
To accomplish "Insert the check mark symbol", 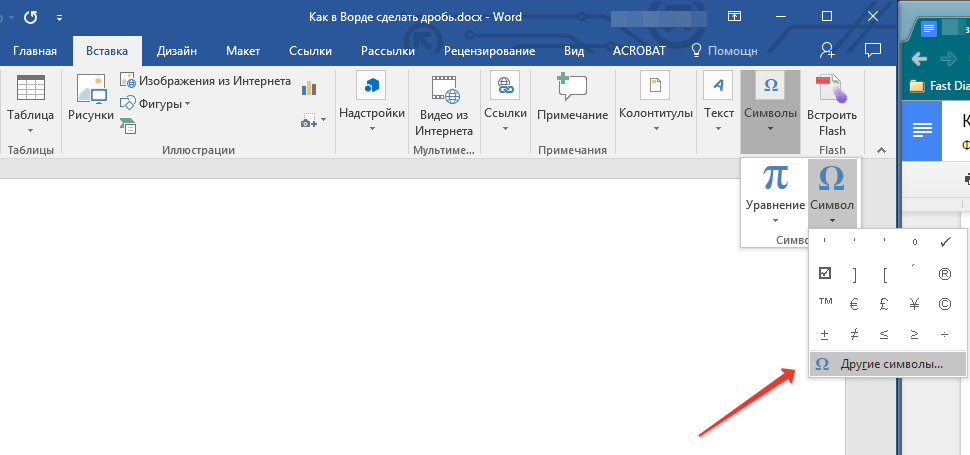I will (945, 243).
